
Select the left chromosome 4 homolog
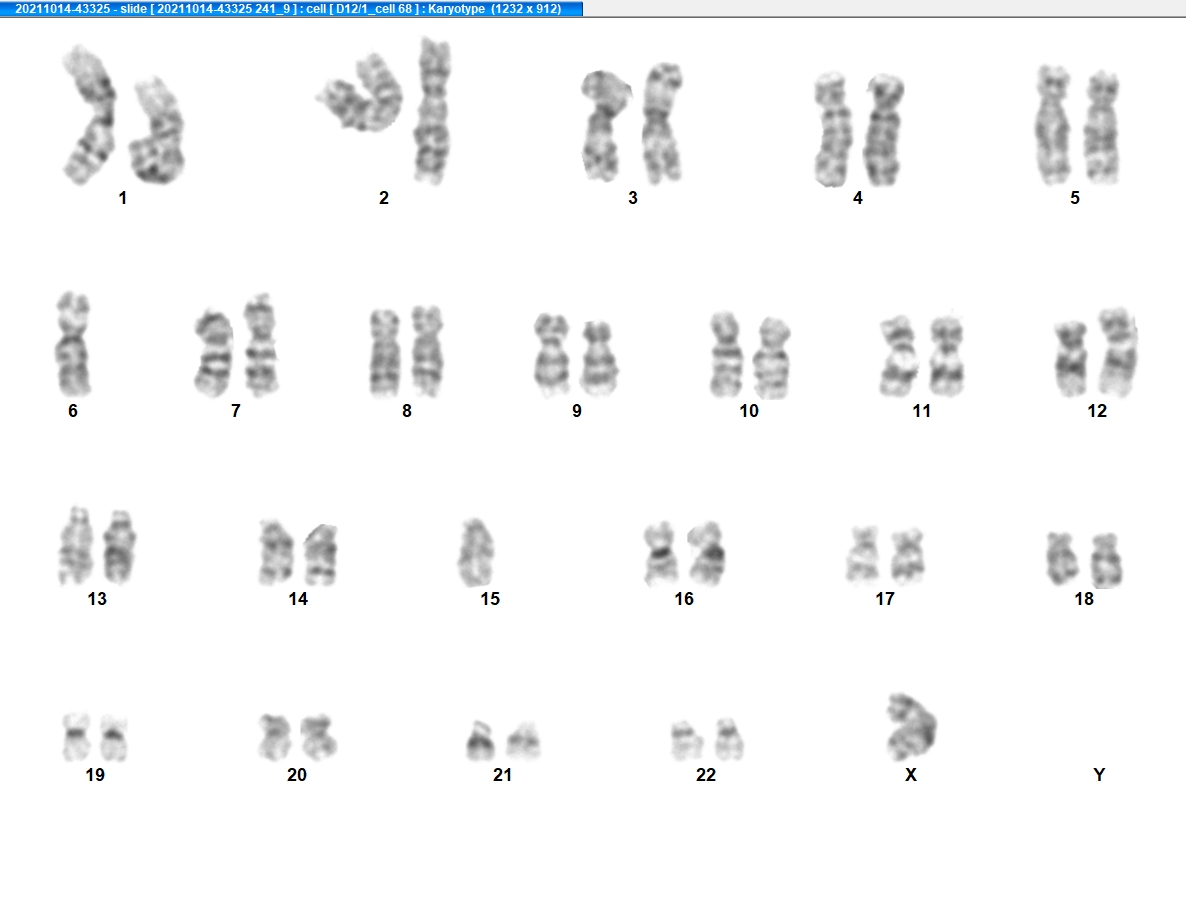click(832, 129)
